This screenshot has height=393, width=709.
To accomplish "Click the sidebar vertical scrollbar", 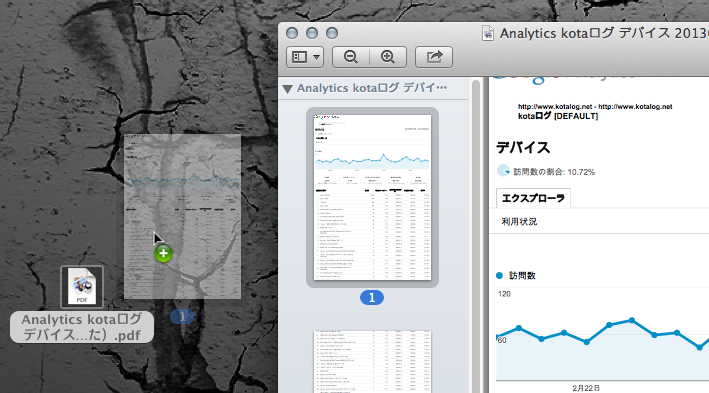I will (x=475, y=235).
